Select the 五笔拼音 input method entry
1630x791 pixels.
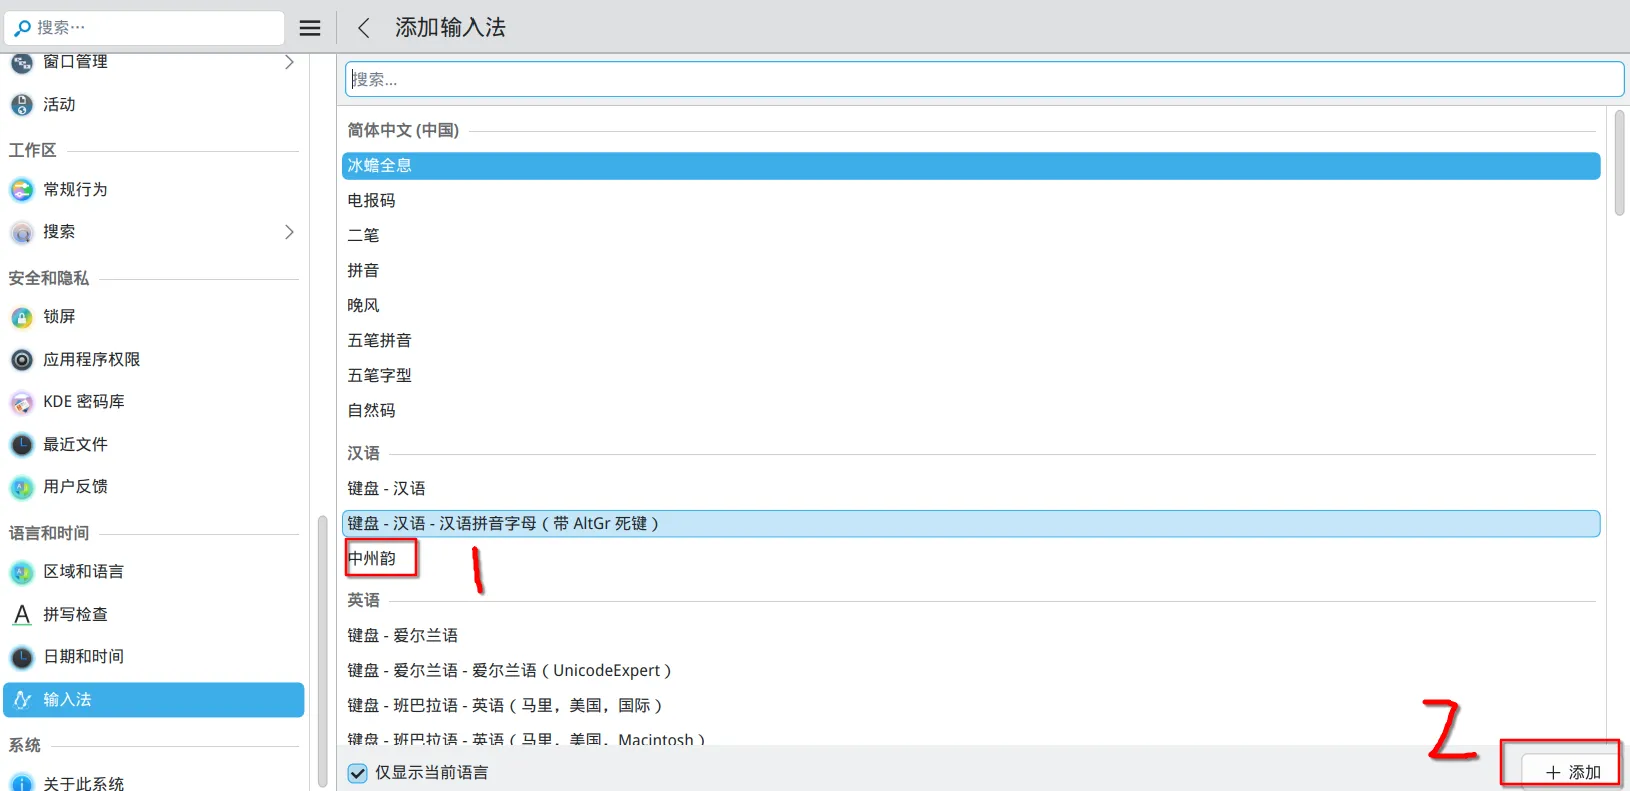pos(380,341)
